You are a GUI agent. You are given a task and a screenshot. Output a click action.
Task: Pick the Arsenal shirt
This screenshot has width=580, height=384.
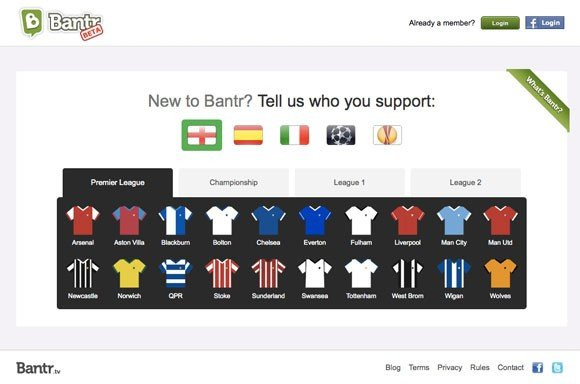click(83, 221)
